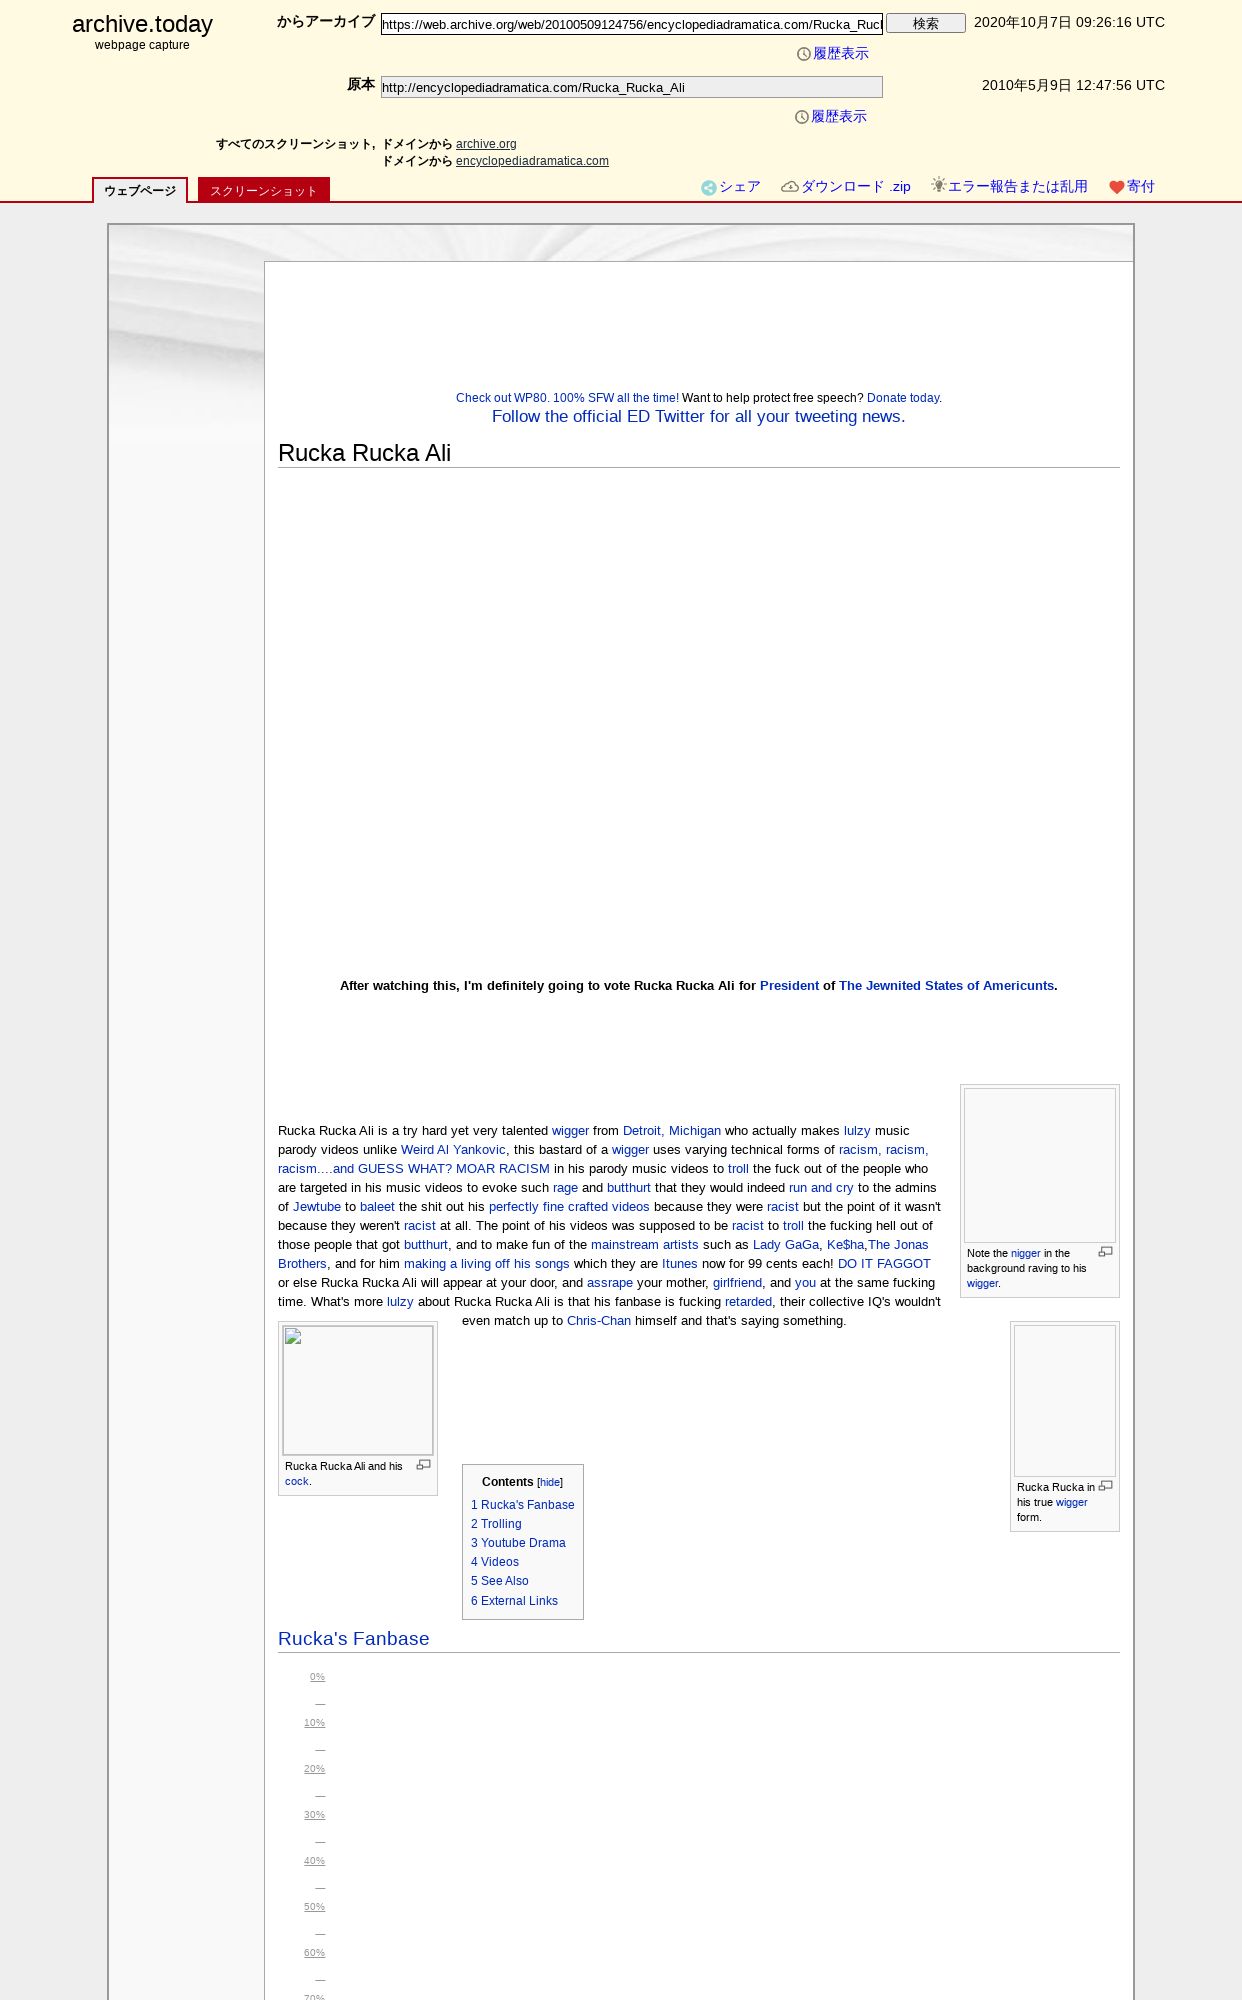Open the archive.org domain link
This screenshot has width=1242, height=2000.
point(486,144)
